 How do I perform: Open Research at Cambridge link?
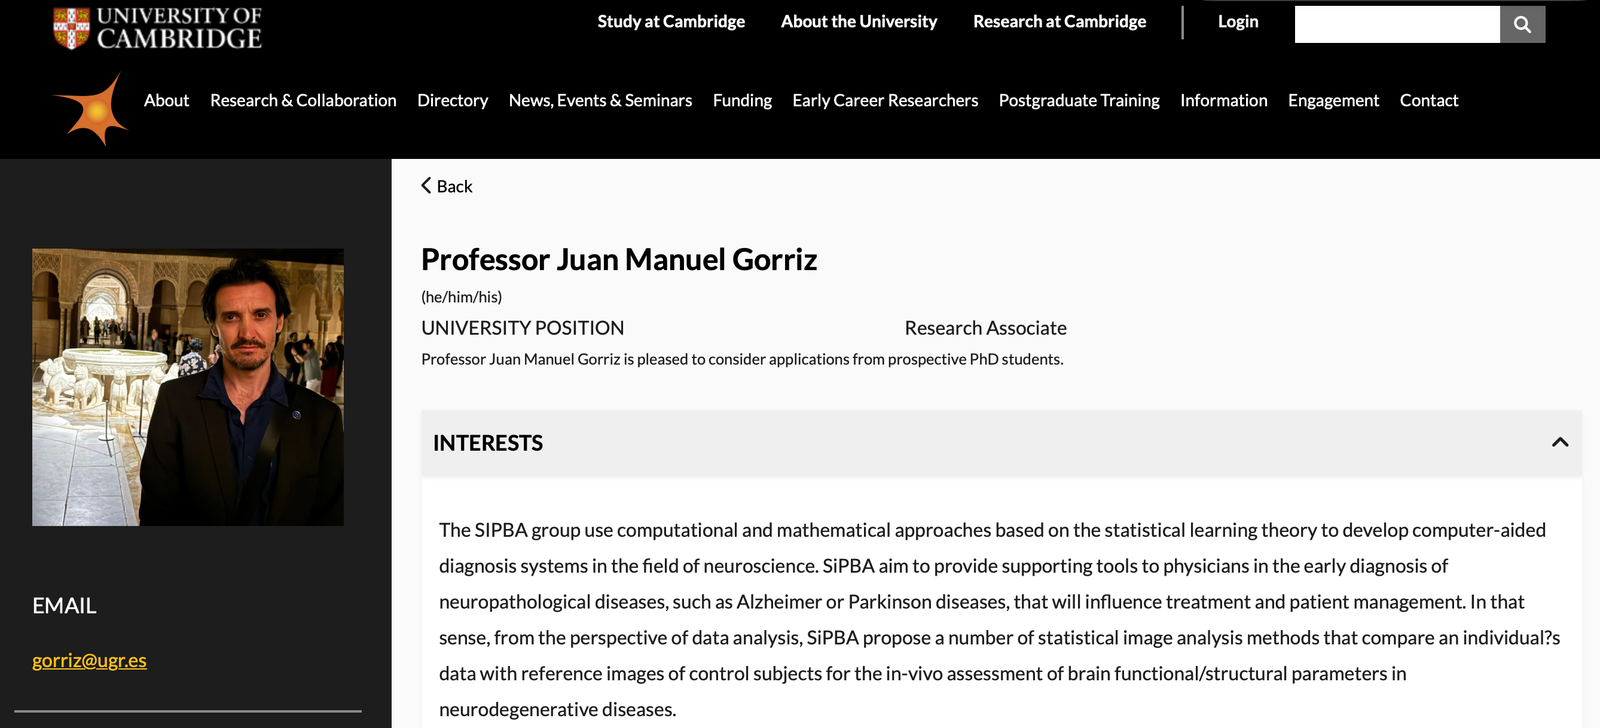coord(1060,21)
